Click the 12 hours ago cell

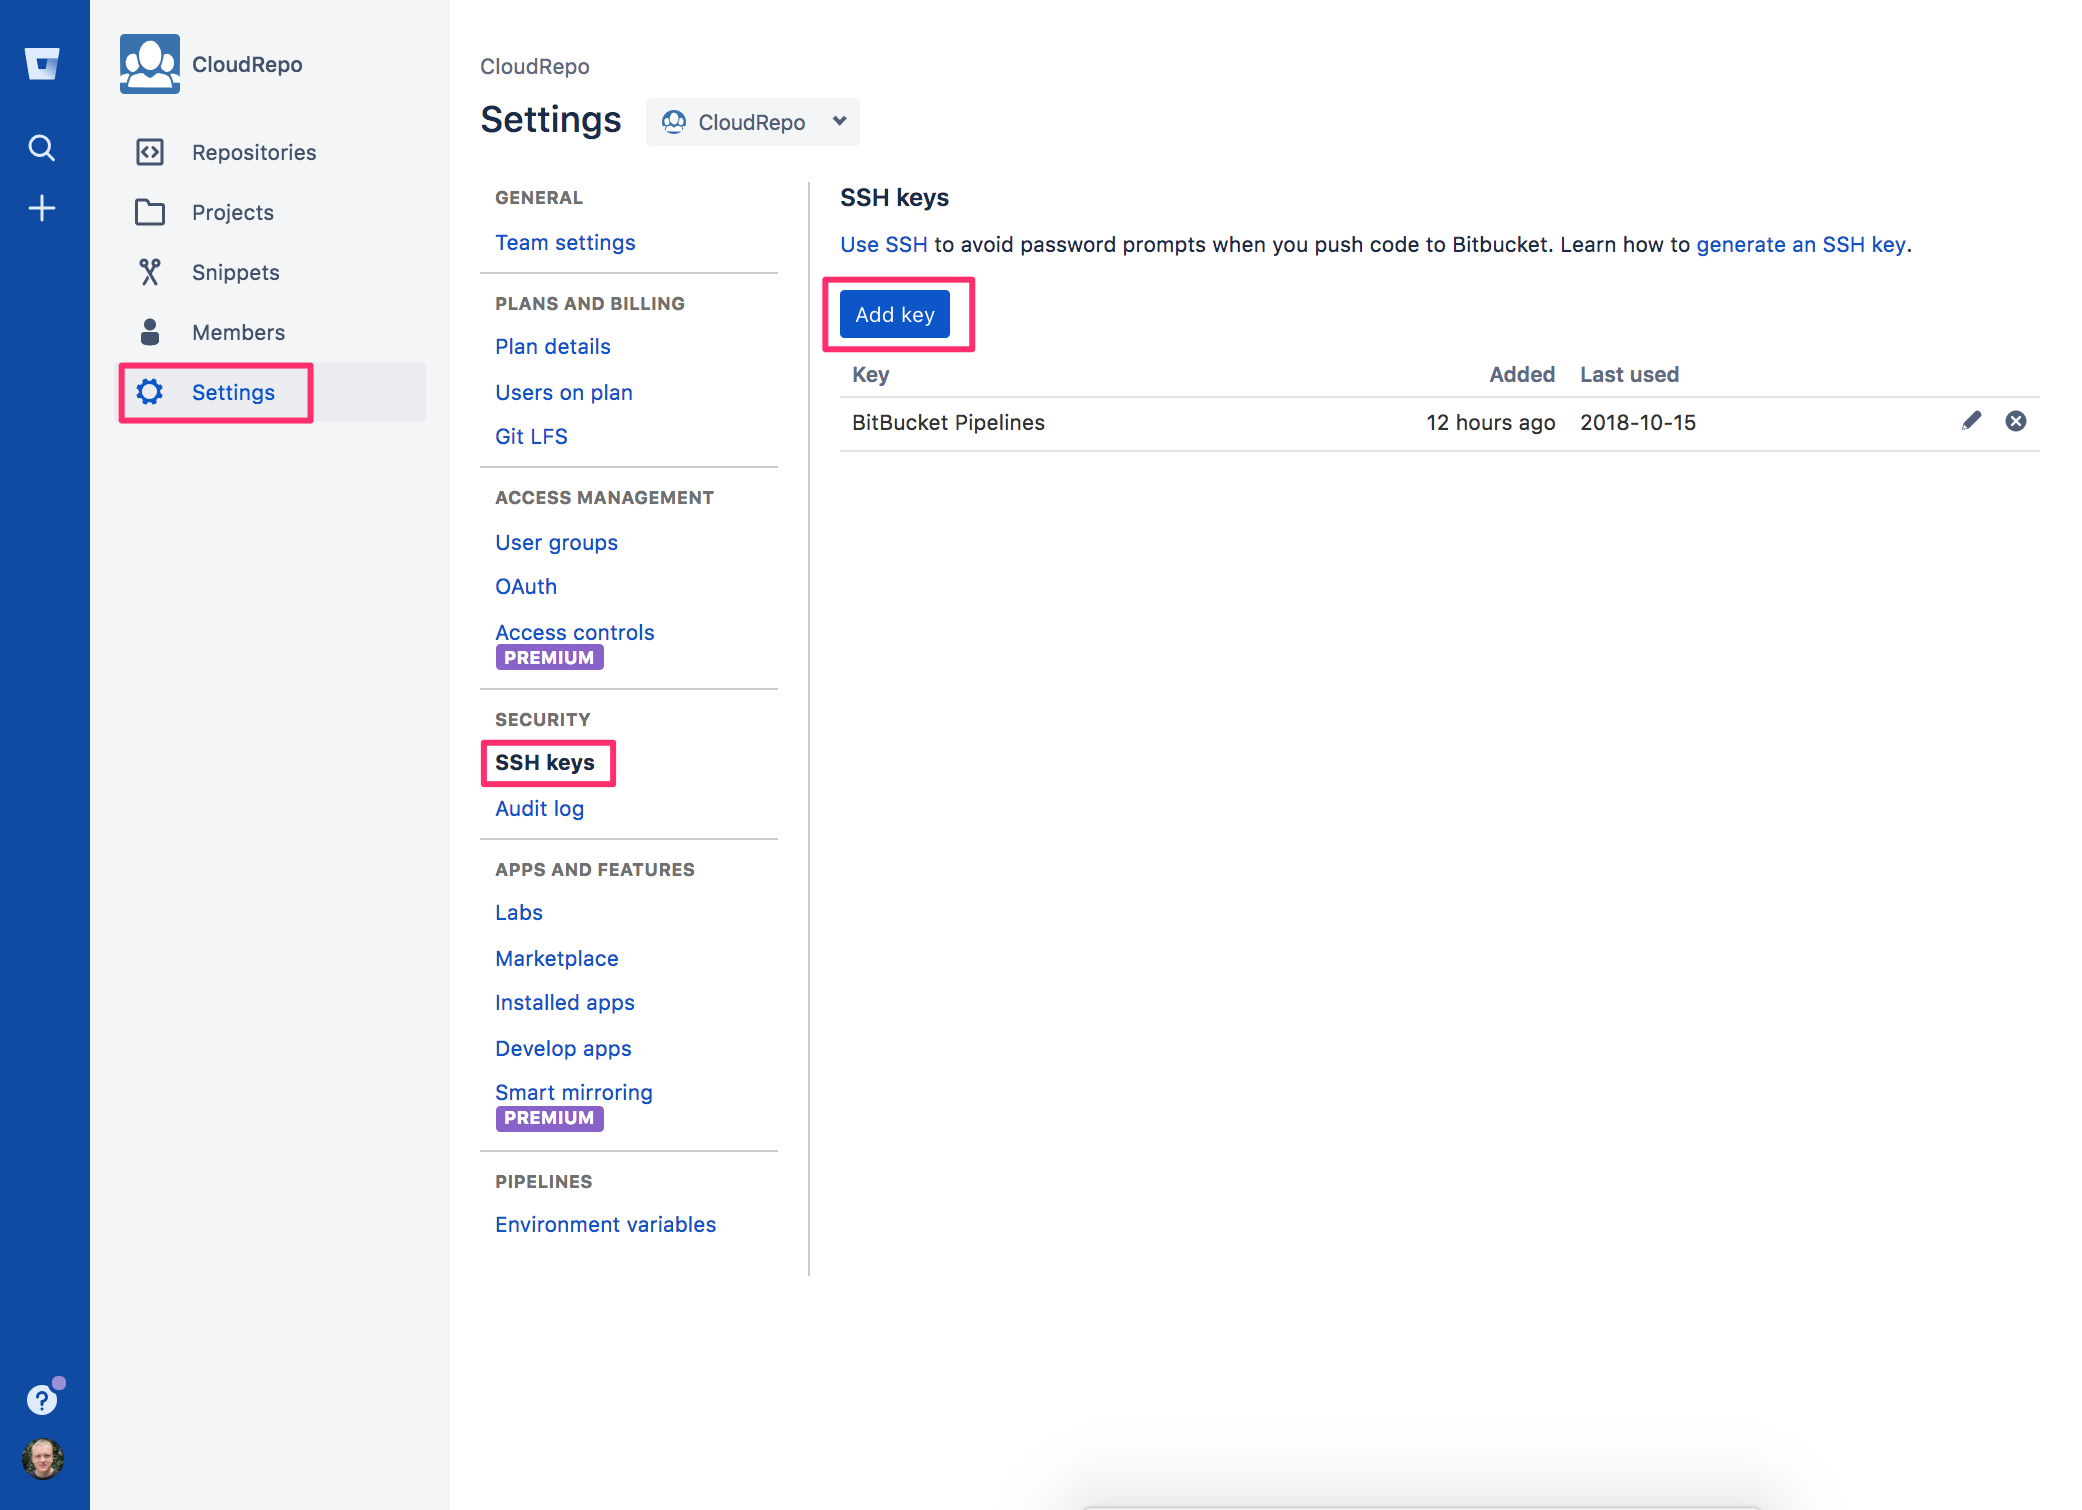coord(1491,422)
